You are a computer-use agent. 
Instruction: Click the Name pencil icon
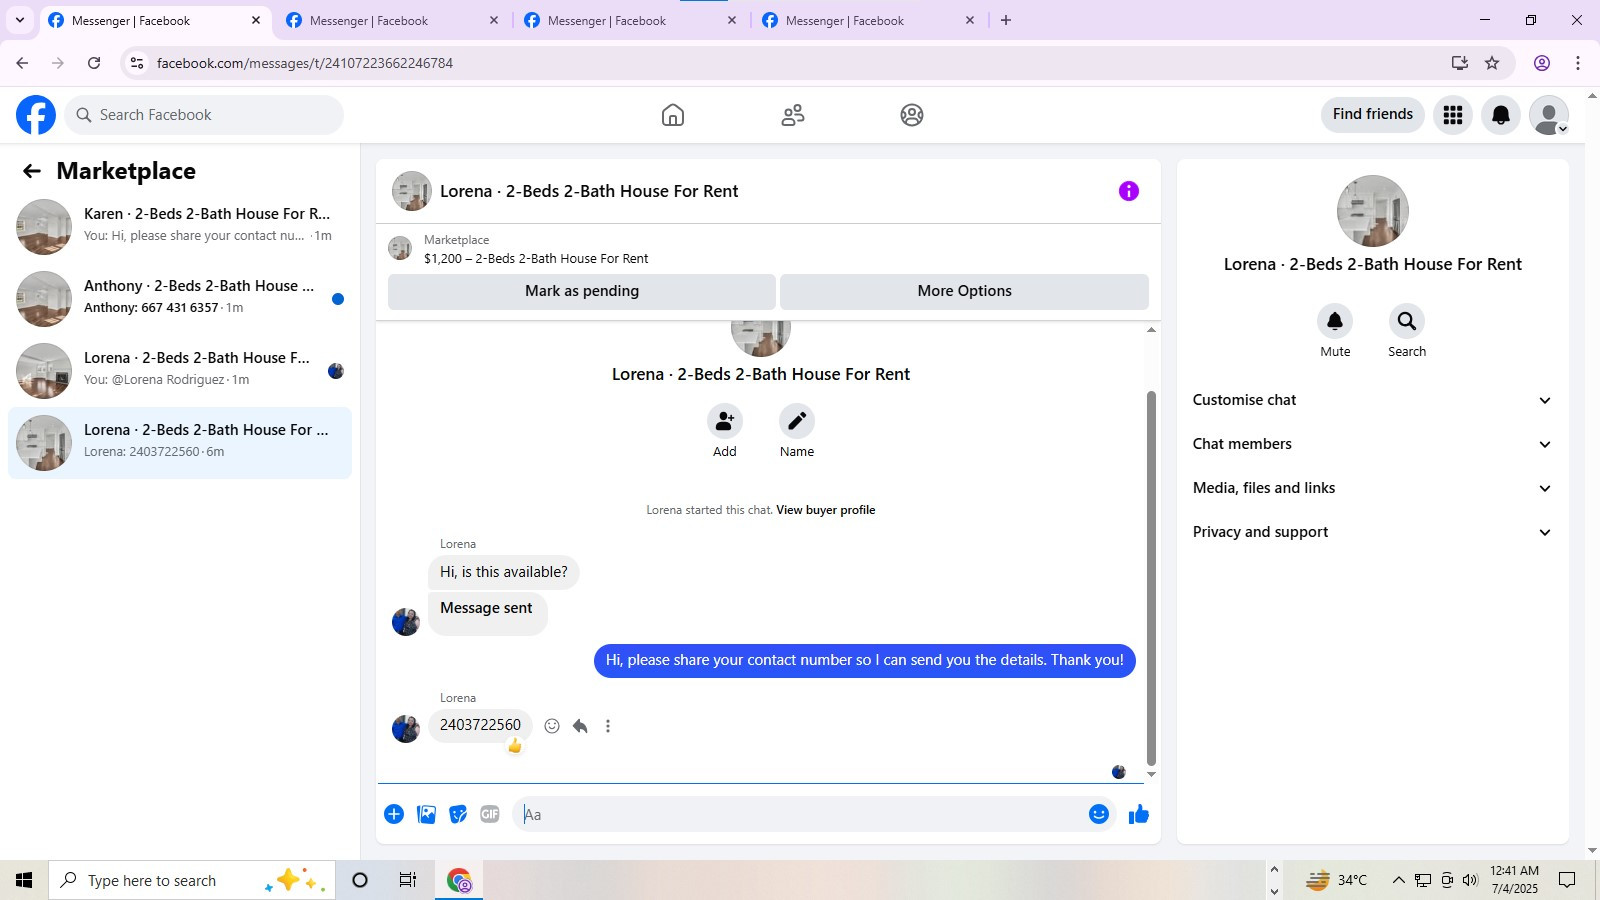tap(797, 421)
